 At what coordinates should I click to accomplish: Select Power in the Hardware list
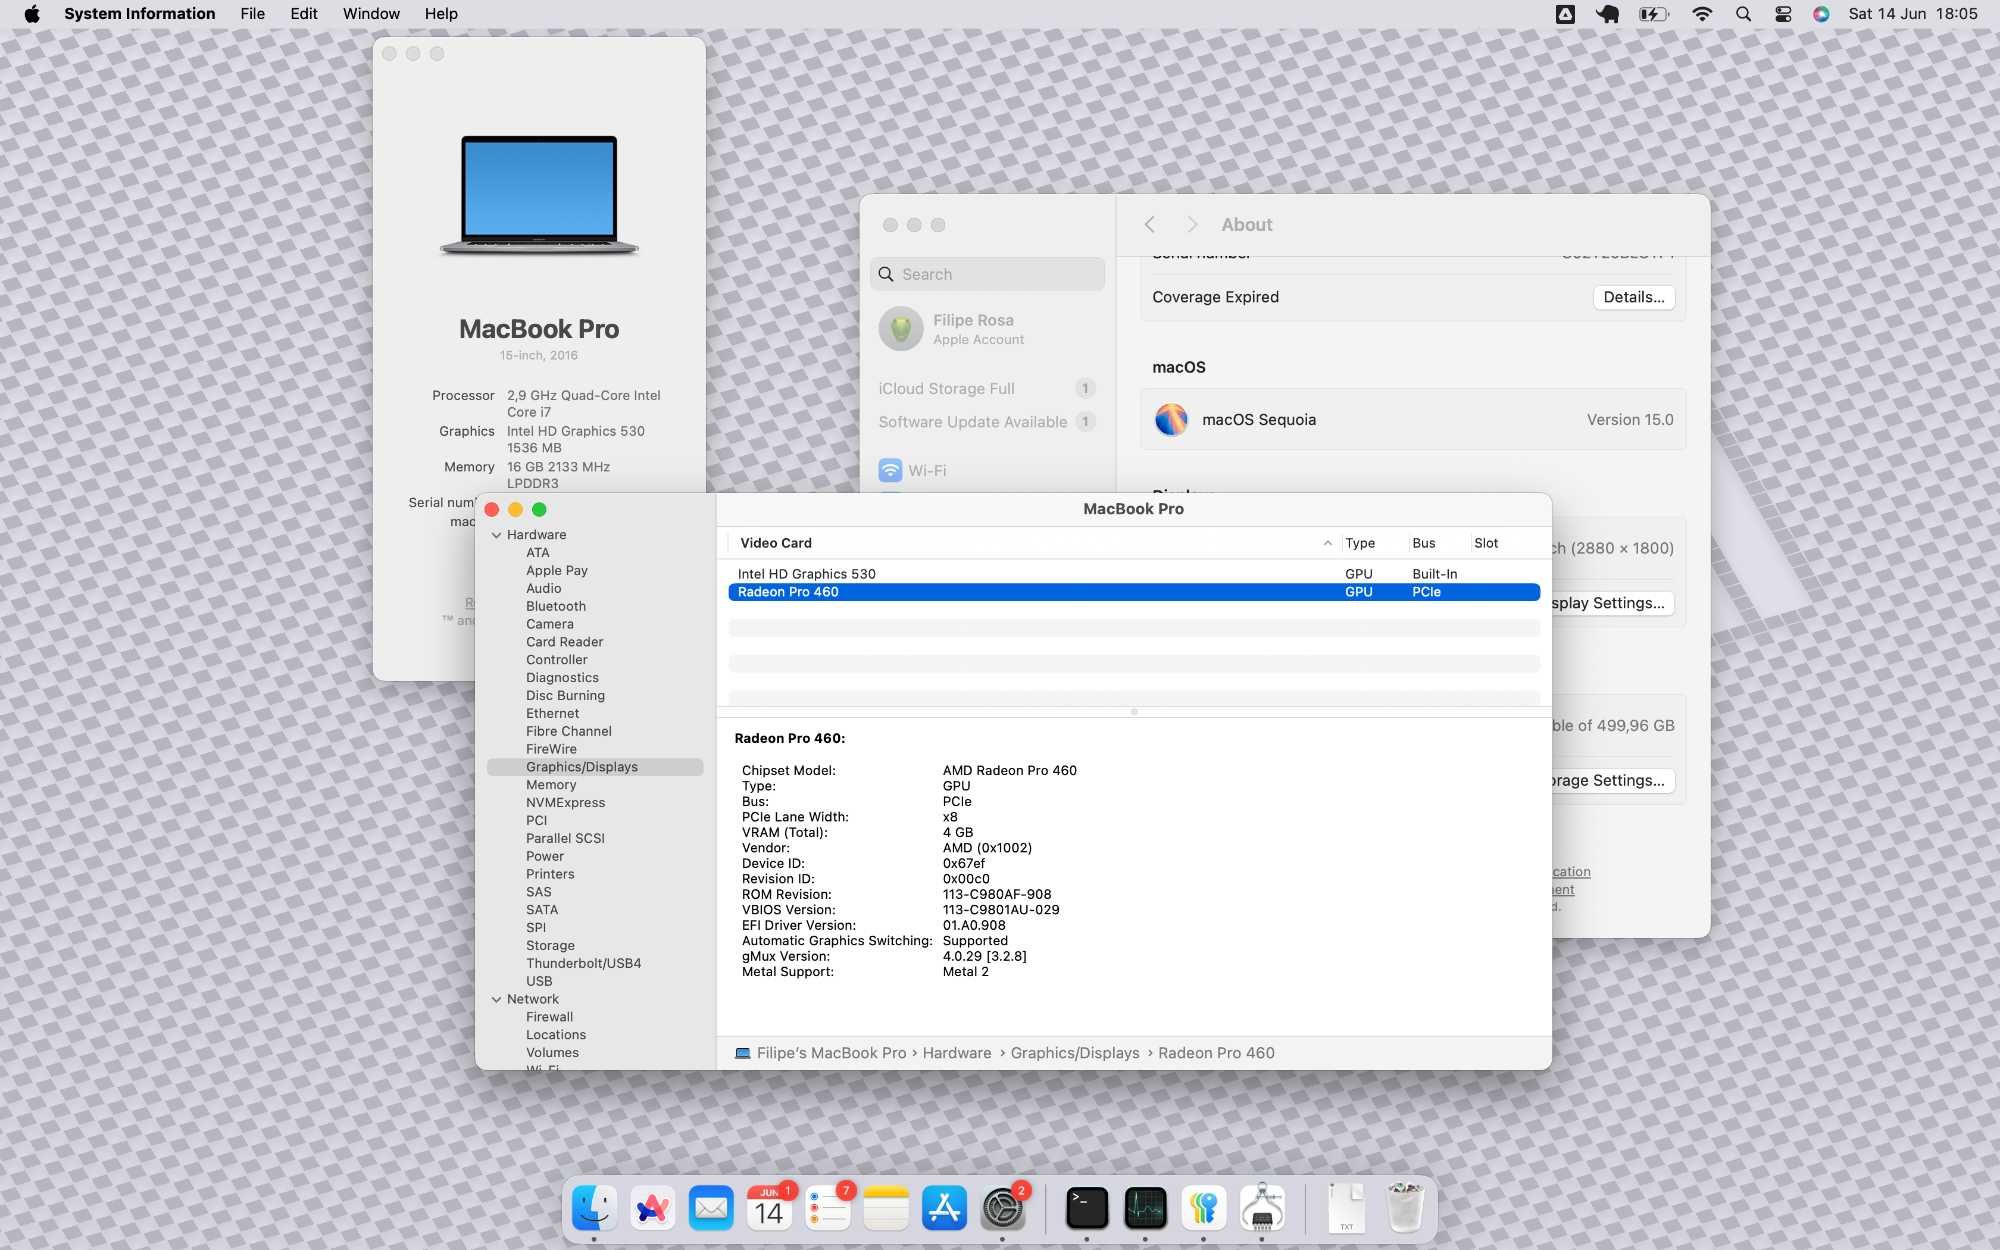545,857
